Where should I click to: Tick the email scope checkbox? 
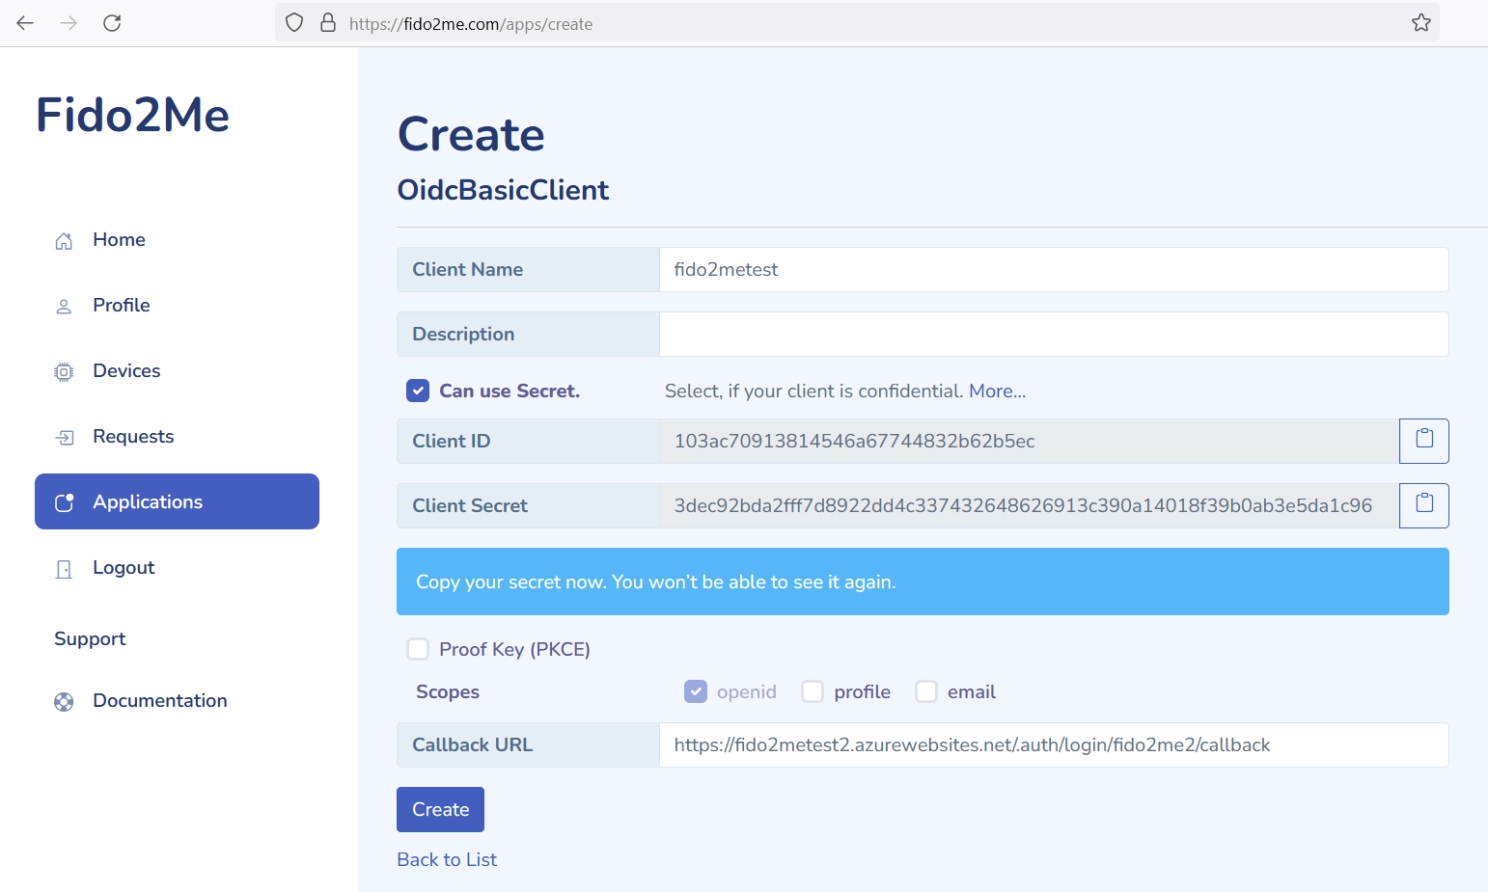tap(927, 692)
